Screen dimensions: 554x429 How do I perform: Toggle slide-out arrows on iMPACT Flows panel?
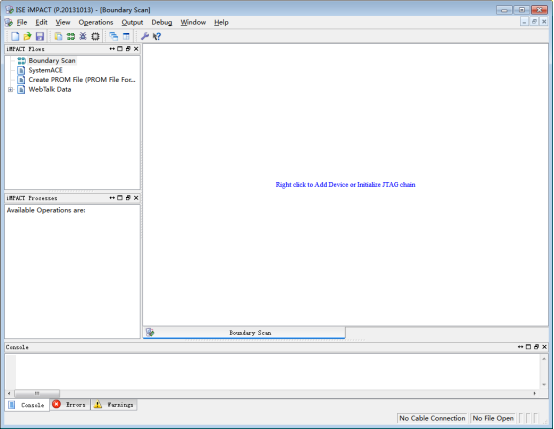pos(112,49)
